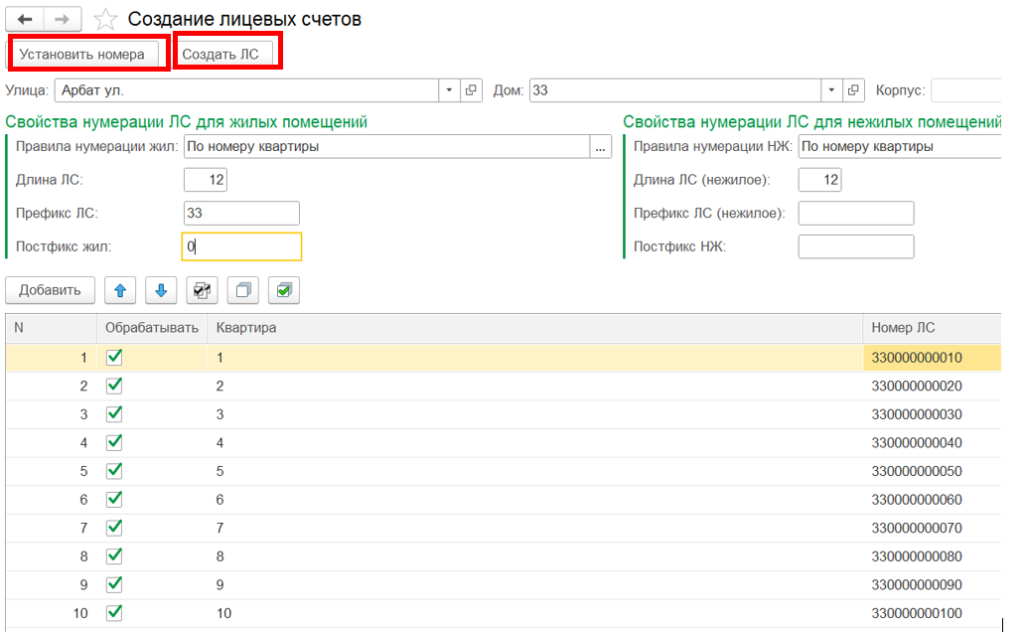The width and height of the screenshot is (1024, 632).
Task: Move row down with blue arrow
Action: [161, 290]
